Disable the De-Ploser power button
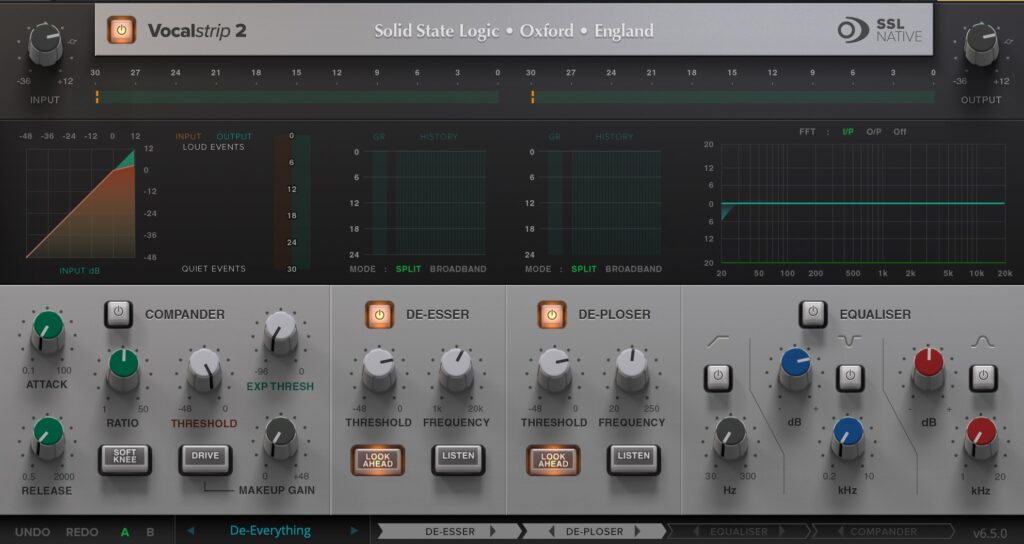 [552, 314]
